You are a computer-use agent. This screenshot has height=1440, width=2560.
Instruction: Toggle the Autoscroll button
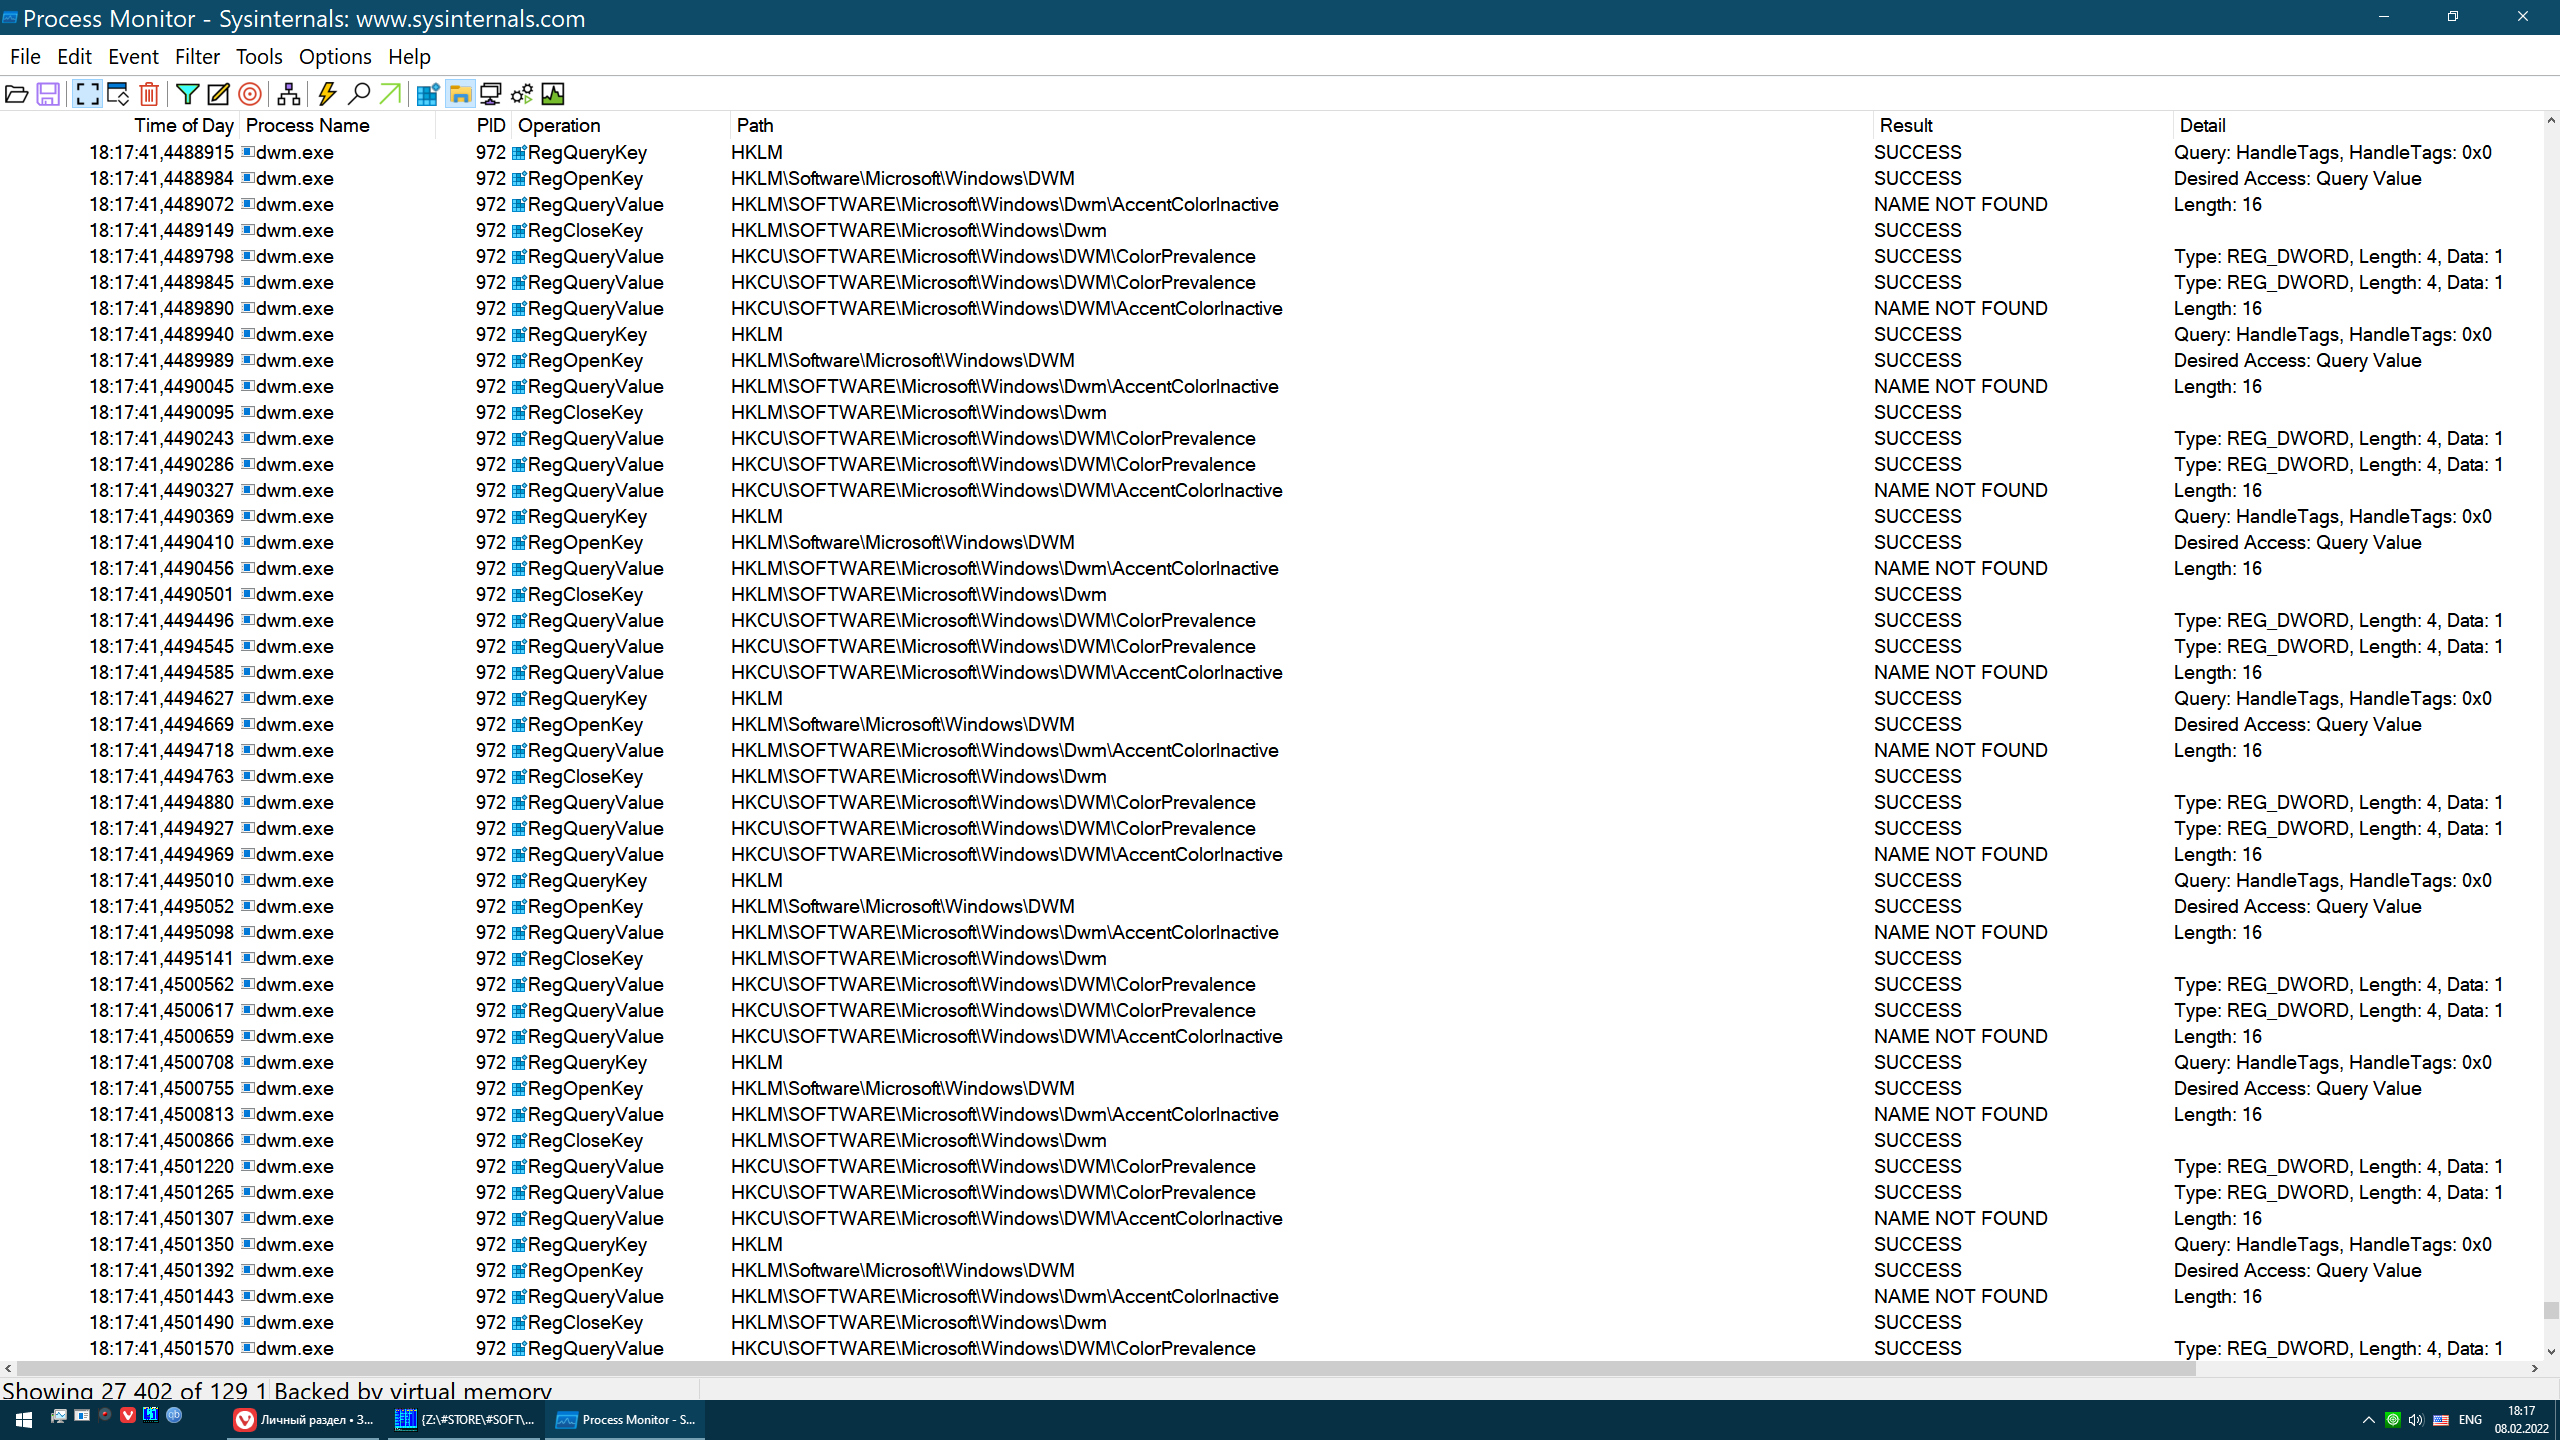click(118, 94)
